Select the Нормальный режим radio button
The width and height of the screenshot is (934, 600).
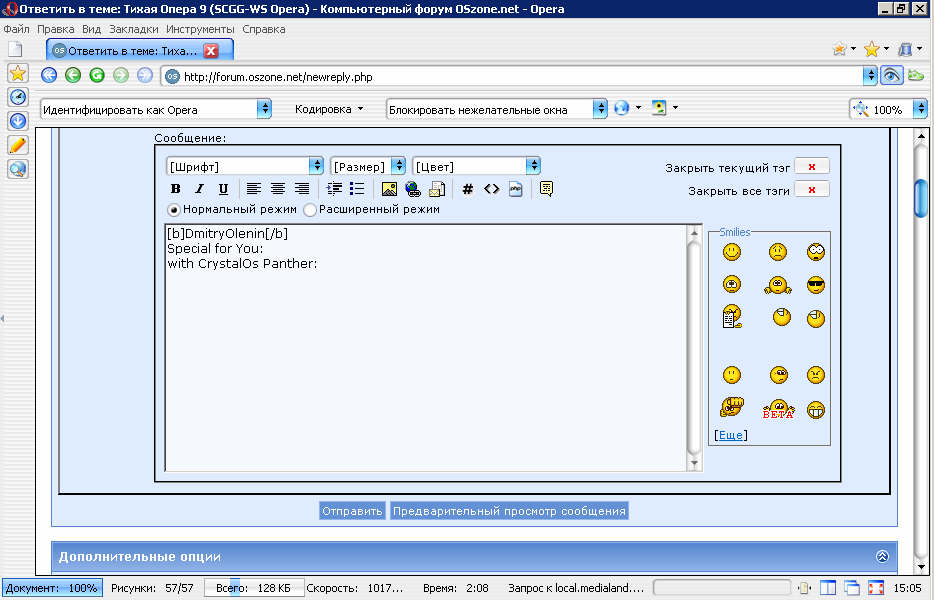(x=174, y=210)
